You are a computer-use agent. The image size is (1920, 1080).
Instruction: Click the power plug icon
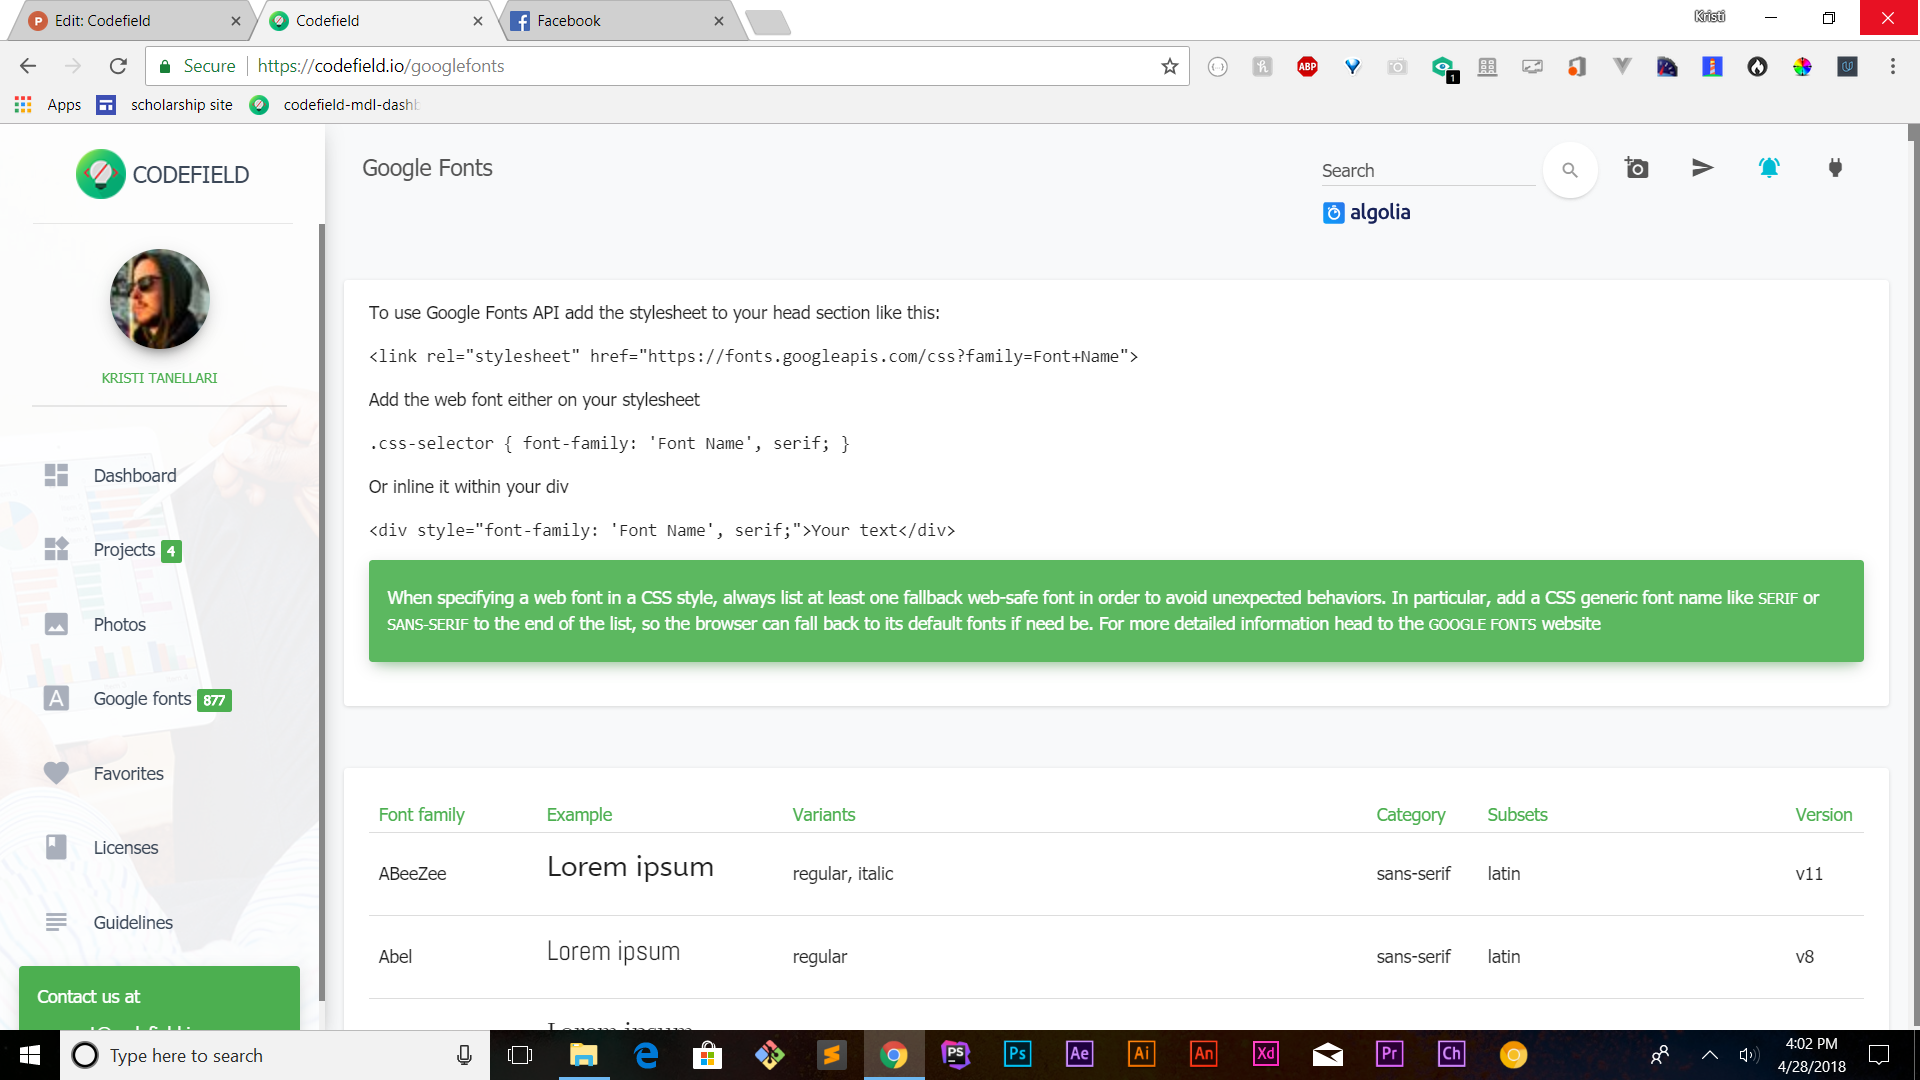[1835, 168]
